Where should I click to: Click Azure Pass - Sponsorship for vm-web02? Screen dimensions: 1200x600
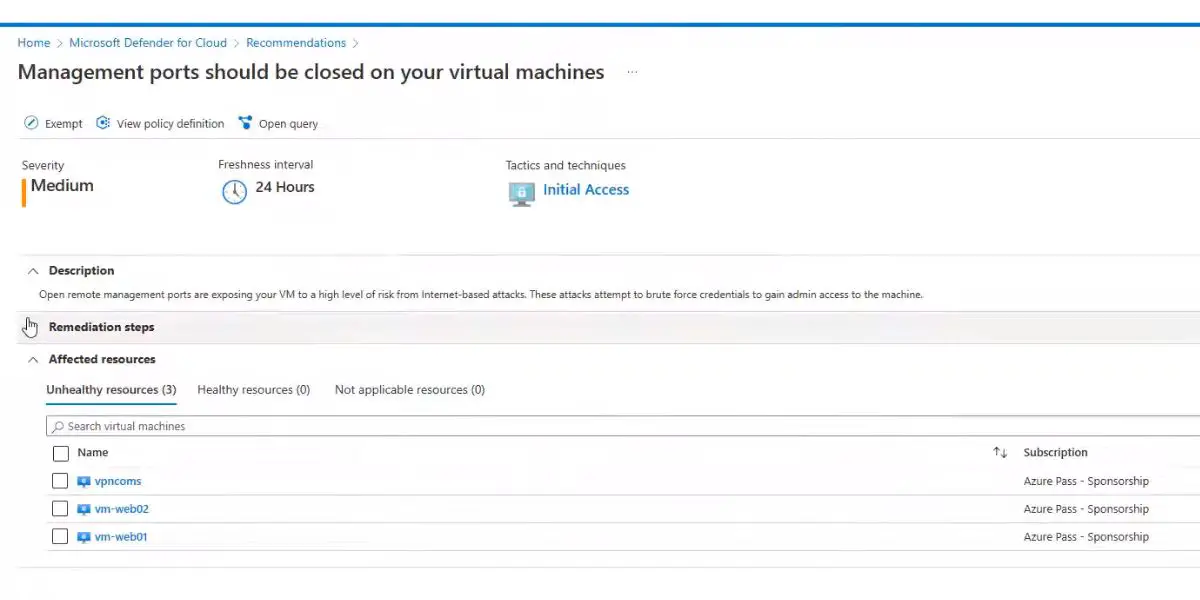pyautogui.click(x=1086, y=509)
